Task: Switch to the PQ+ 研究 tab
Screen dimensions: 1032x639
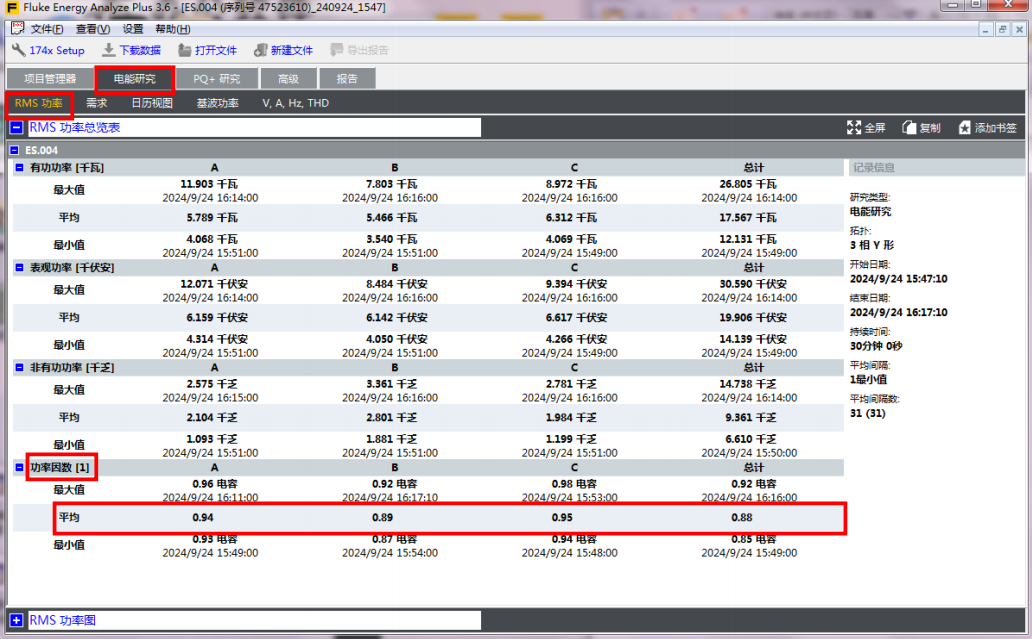Action: click(x=216, y=79)
